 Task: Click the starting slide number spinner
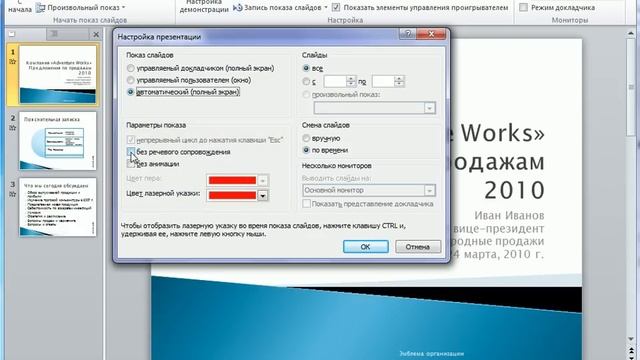[x=351, y=82]
